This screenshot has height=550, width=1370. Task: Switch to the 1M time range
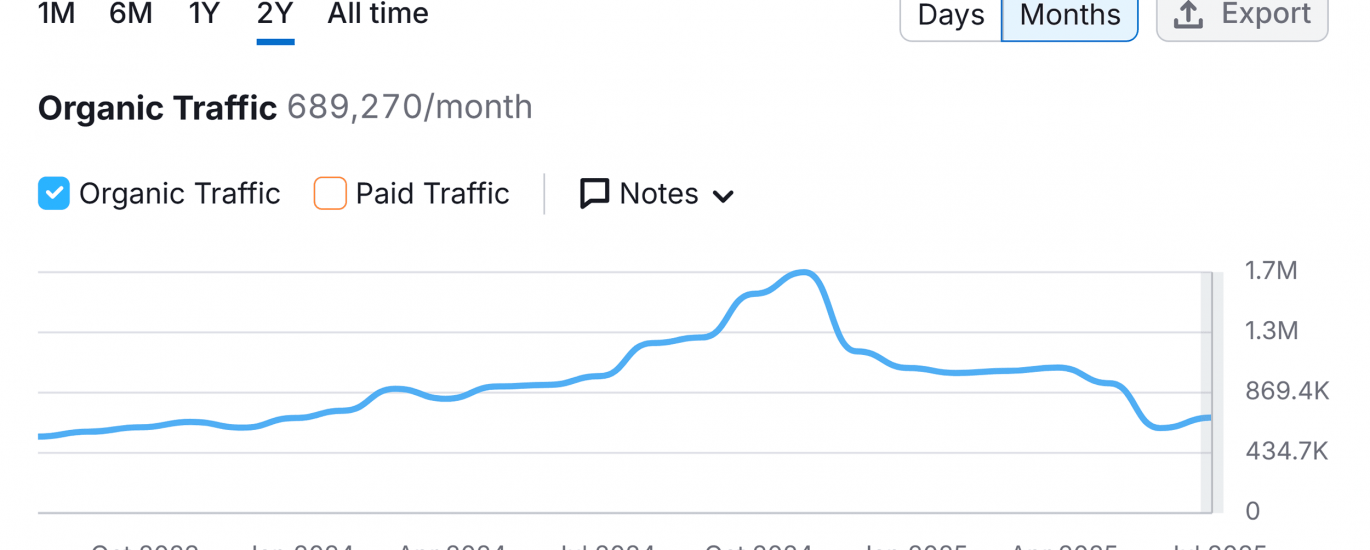click(56, 15)
